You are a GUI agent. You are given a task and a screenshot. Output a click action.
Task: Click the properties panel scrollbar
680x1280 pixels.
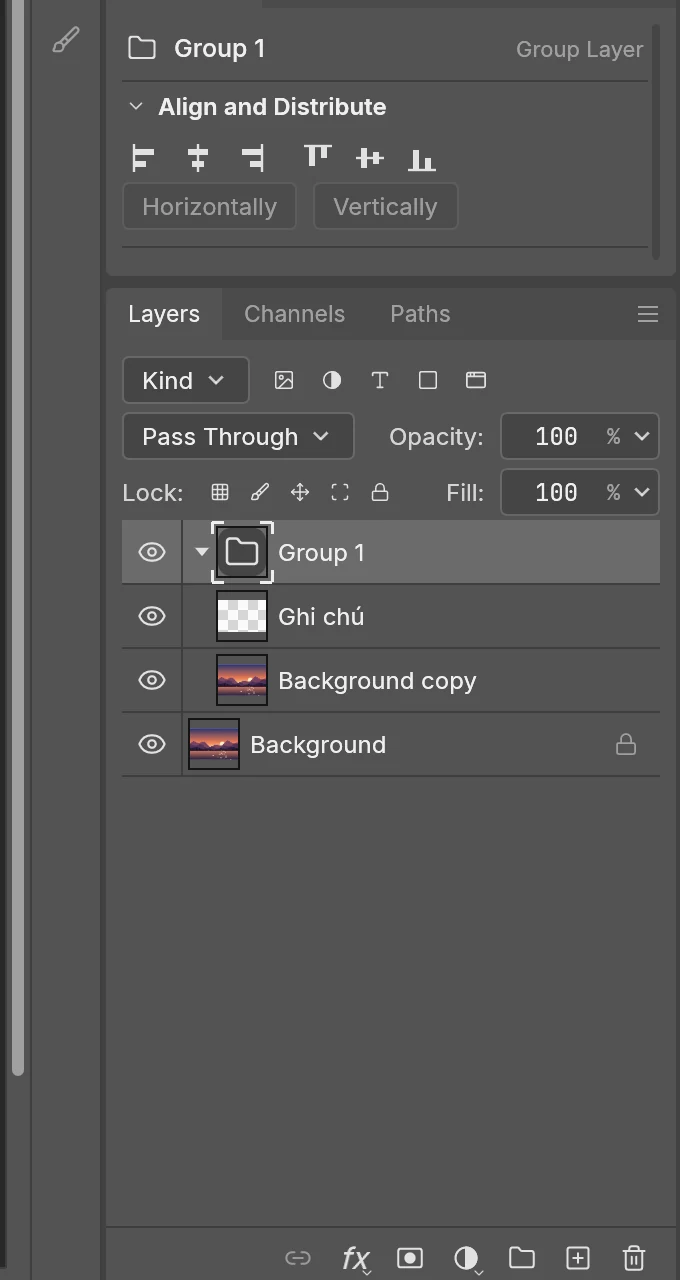656,140
